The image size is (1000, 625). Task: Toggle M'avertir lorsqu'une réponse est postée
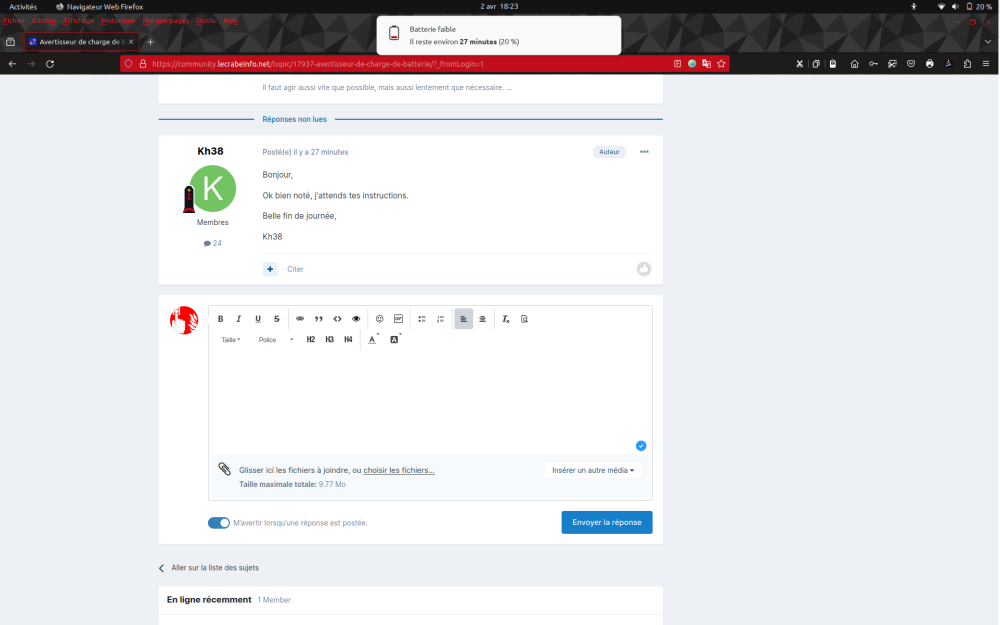[x=219, y=523]
